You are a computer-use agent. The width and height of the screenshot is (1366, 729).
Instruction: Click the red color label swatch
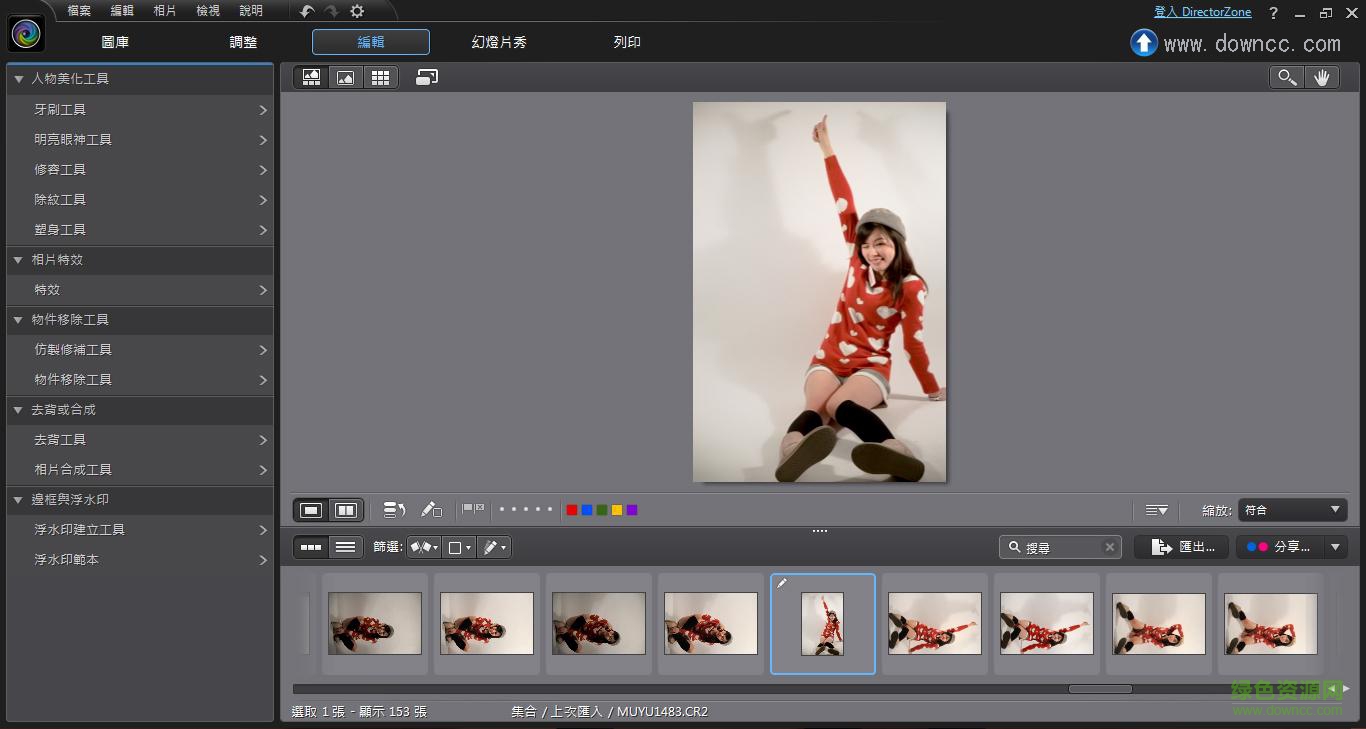(x=571, y=510)
